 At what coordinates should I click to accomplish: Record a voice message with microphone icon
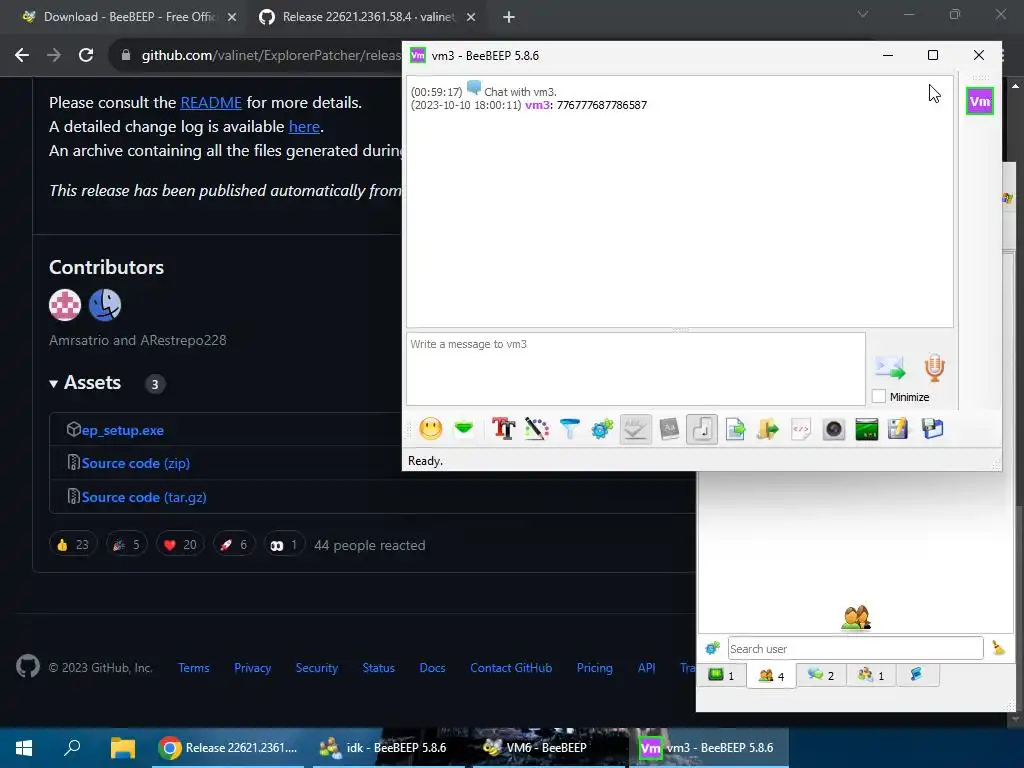[935, 368]
